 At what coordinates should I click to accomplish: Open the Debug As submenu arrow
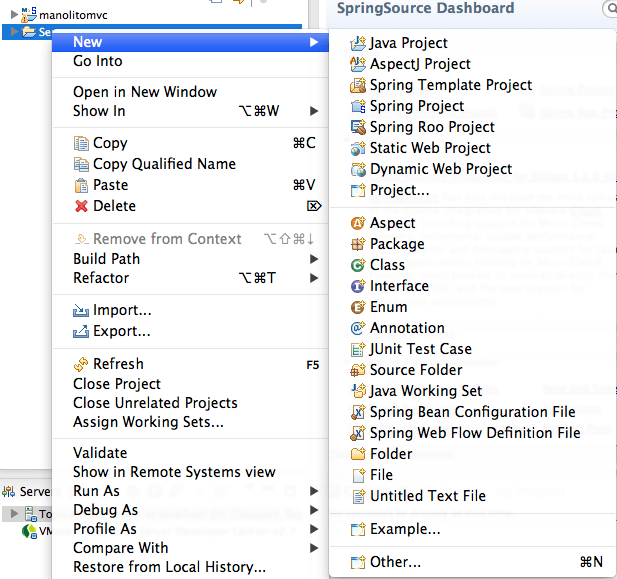(x=314, y=510)
